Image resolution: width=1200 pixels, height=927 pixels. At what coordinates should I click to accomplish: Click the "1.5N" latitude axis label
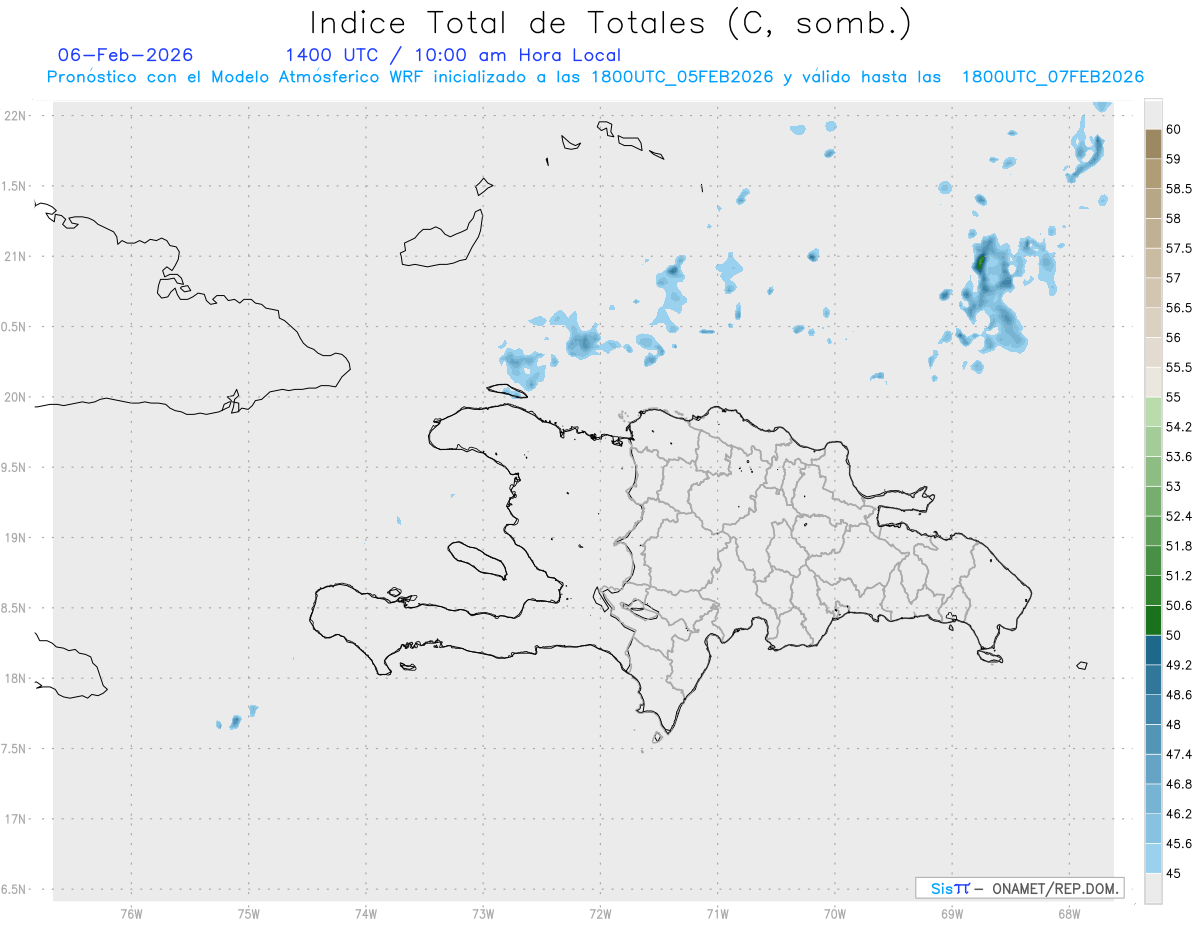pos(14,186)
